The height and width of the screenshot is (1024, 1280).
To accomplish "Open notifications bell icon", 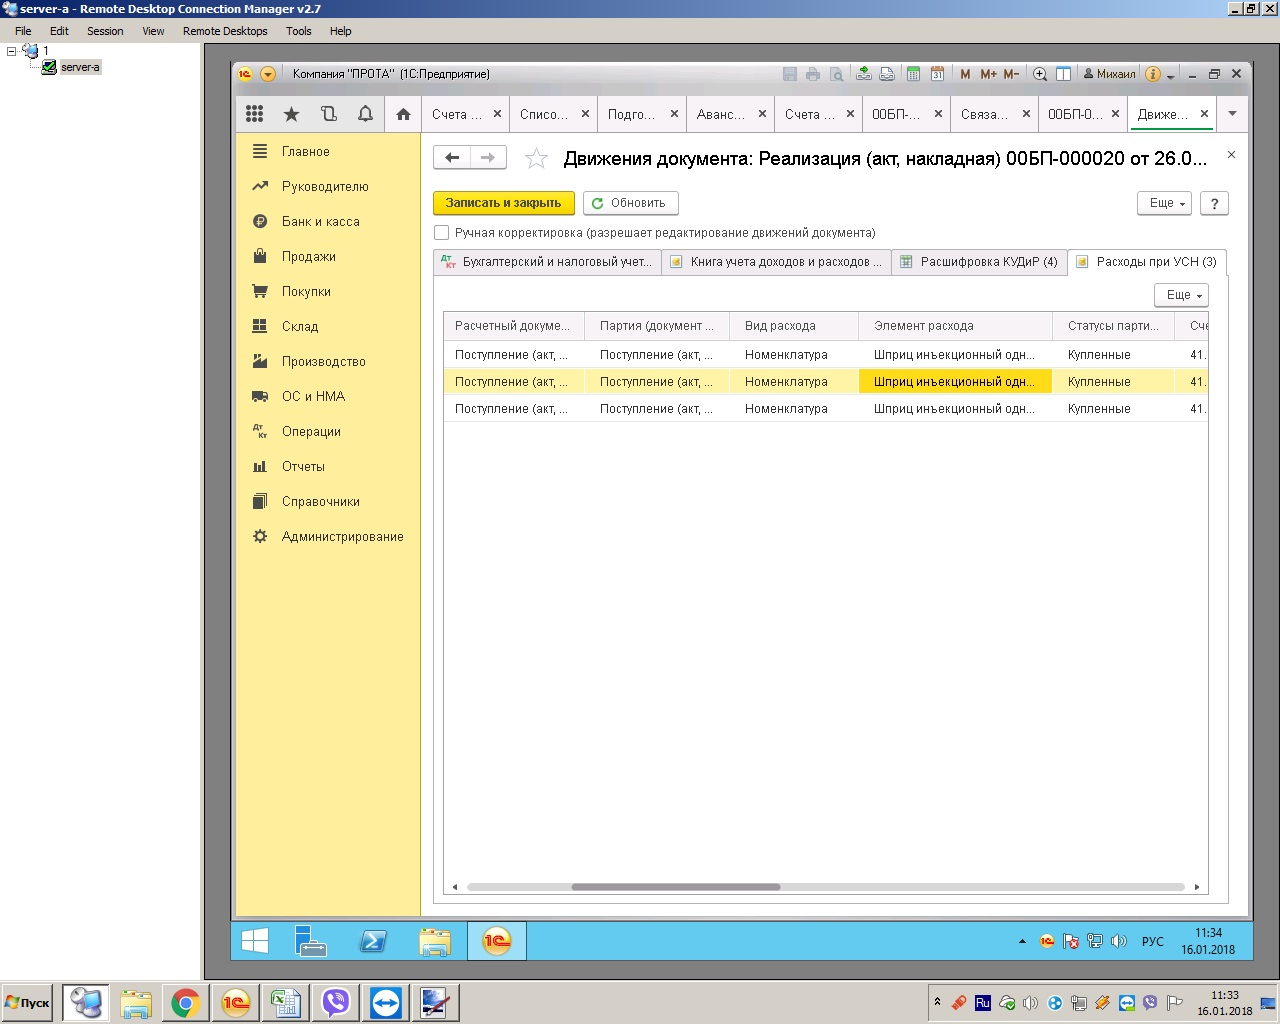I will coord(365,114).
